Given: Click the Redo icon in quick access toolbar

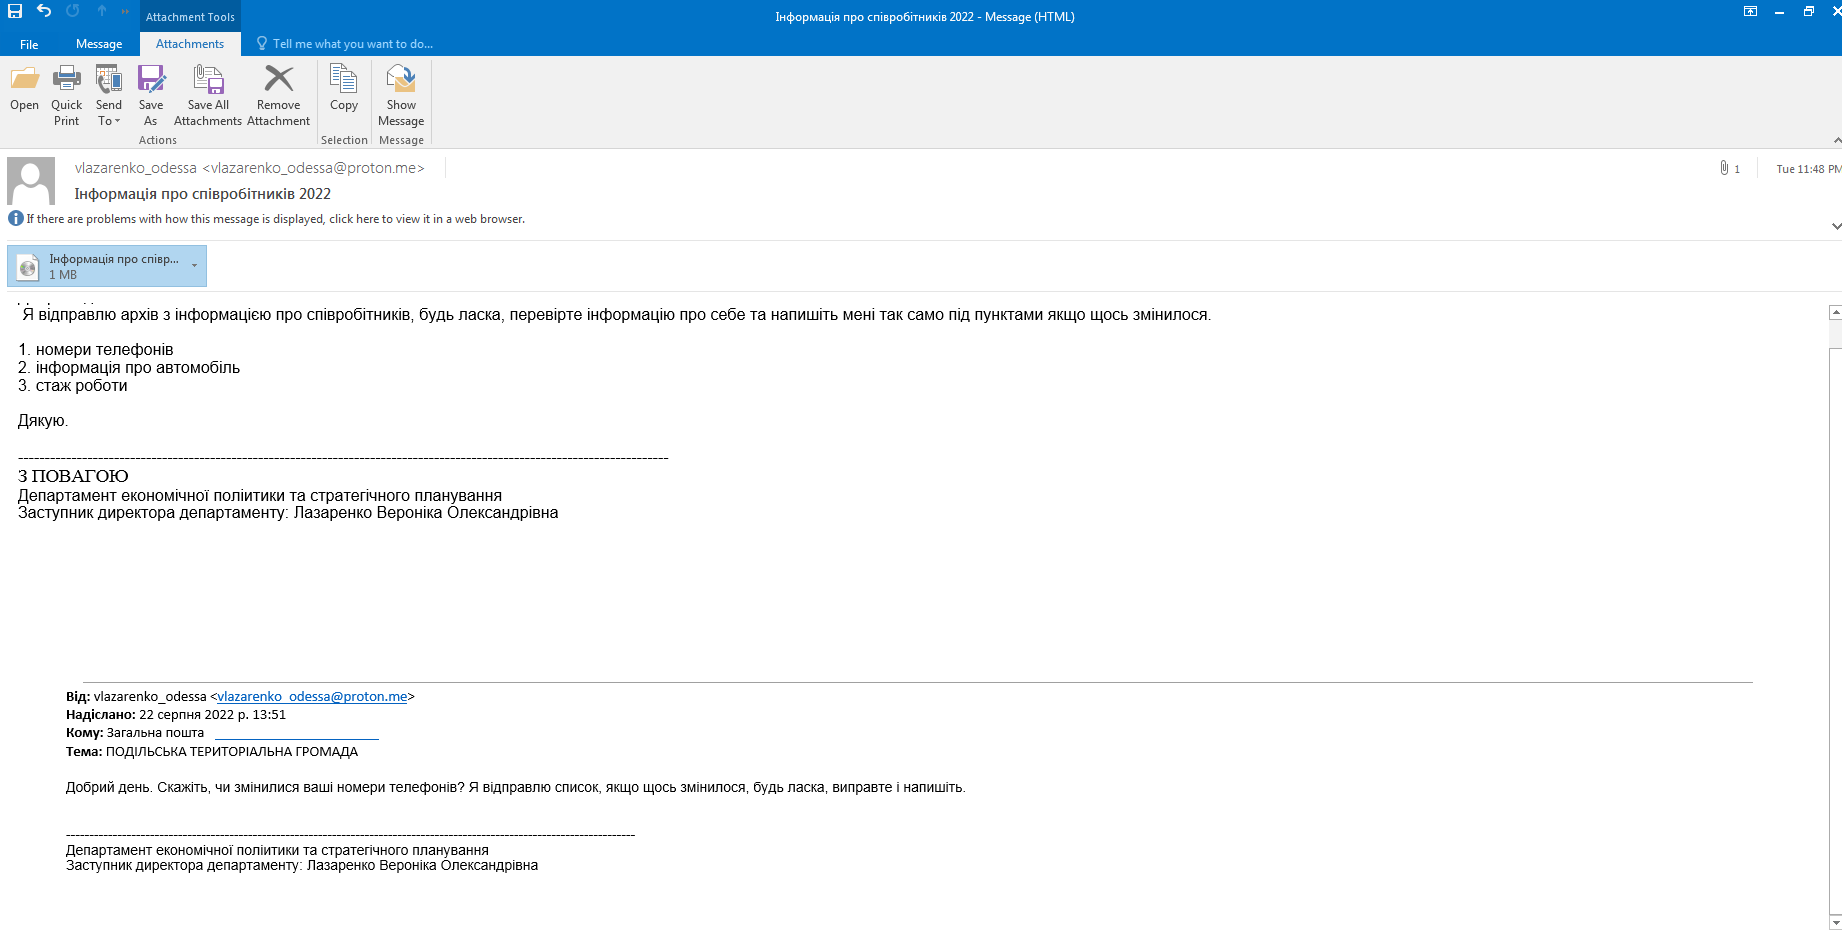Looking at the screenshot, I should point(73,11).
